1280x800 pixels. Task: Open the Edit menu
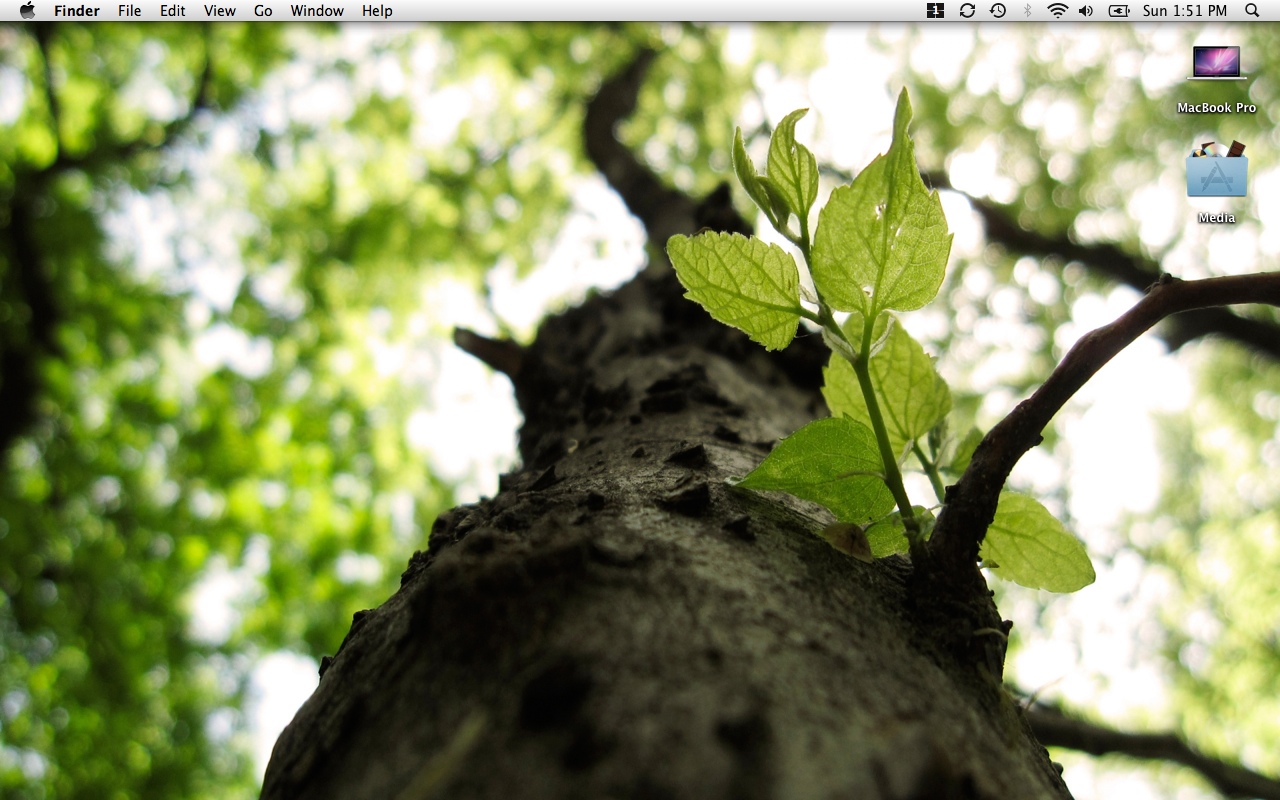click(173, 11)
